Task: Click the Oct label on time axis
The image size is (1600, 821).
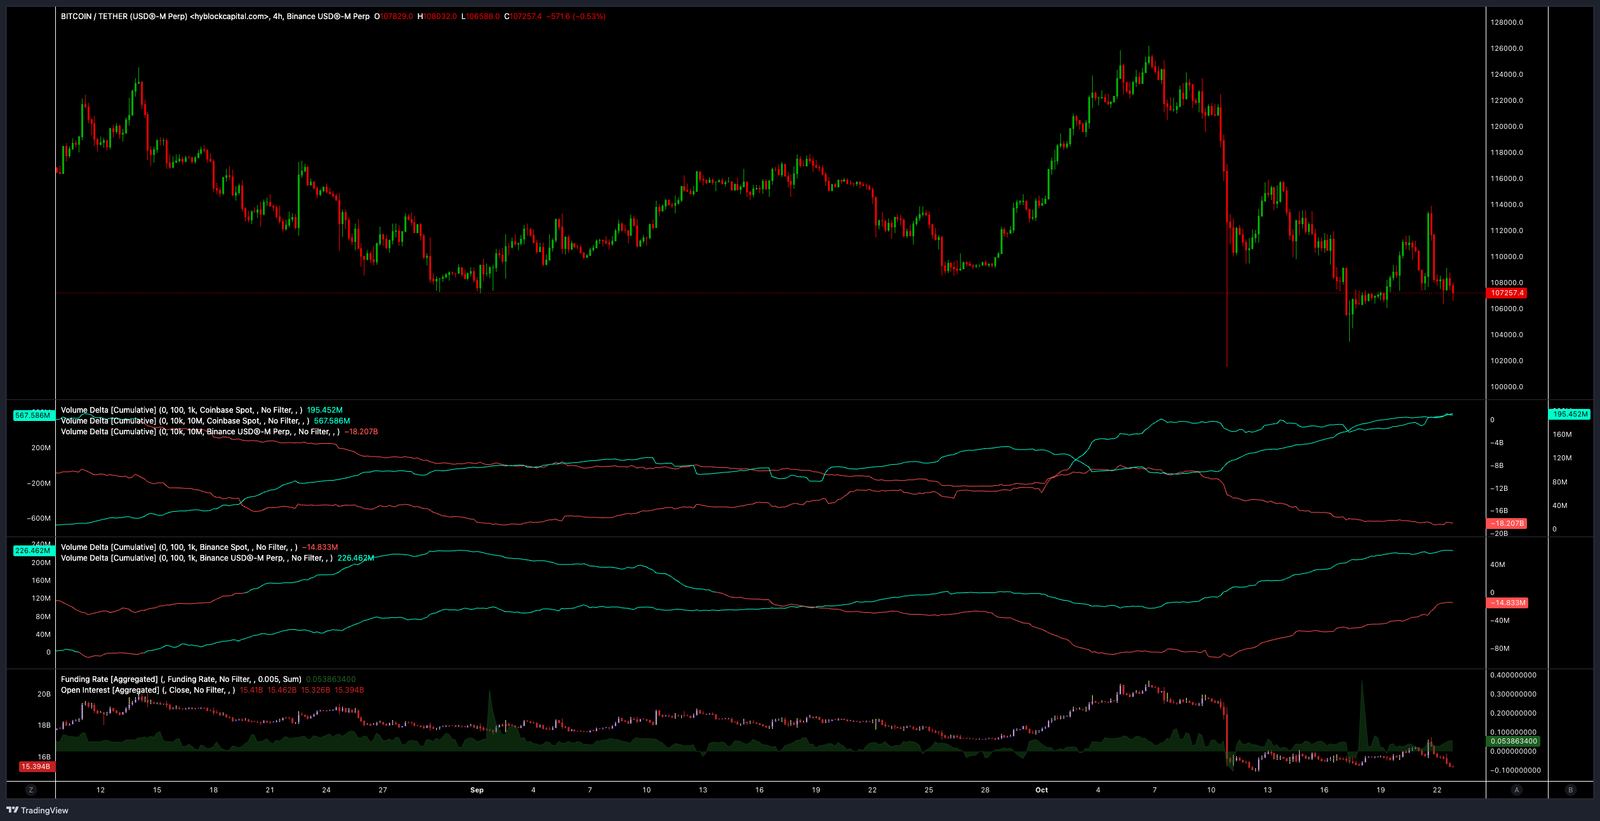Action: [1041, 790]
